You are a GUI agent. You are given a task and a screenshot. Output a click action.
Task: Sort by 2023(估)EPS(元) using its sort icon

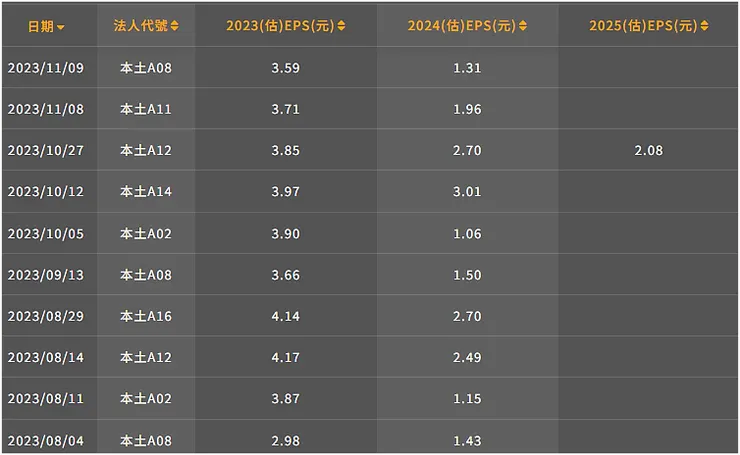point(342,27)
